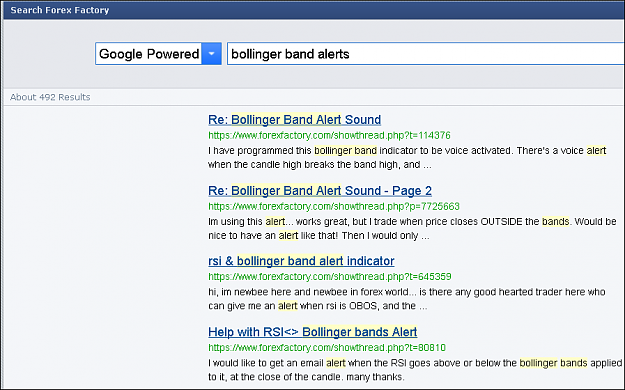
Task: Select the Google Powered search type box
Action: coord(158,54)
